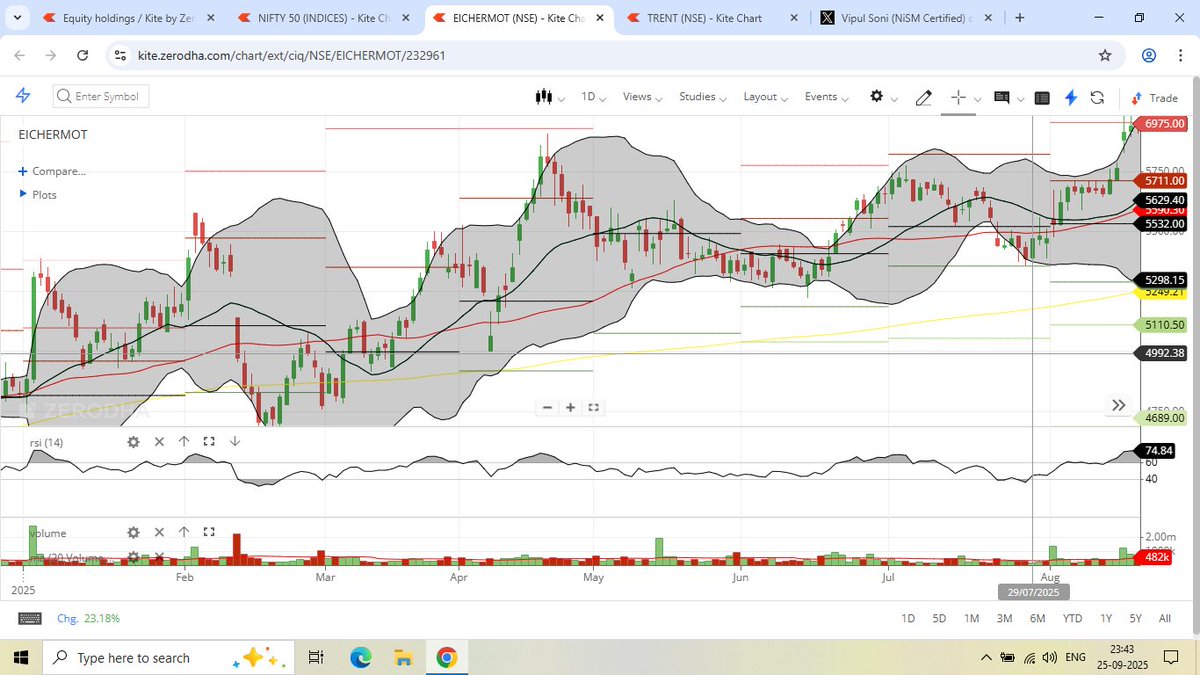View site information icon in address bar

[120, 55]
